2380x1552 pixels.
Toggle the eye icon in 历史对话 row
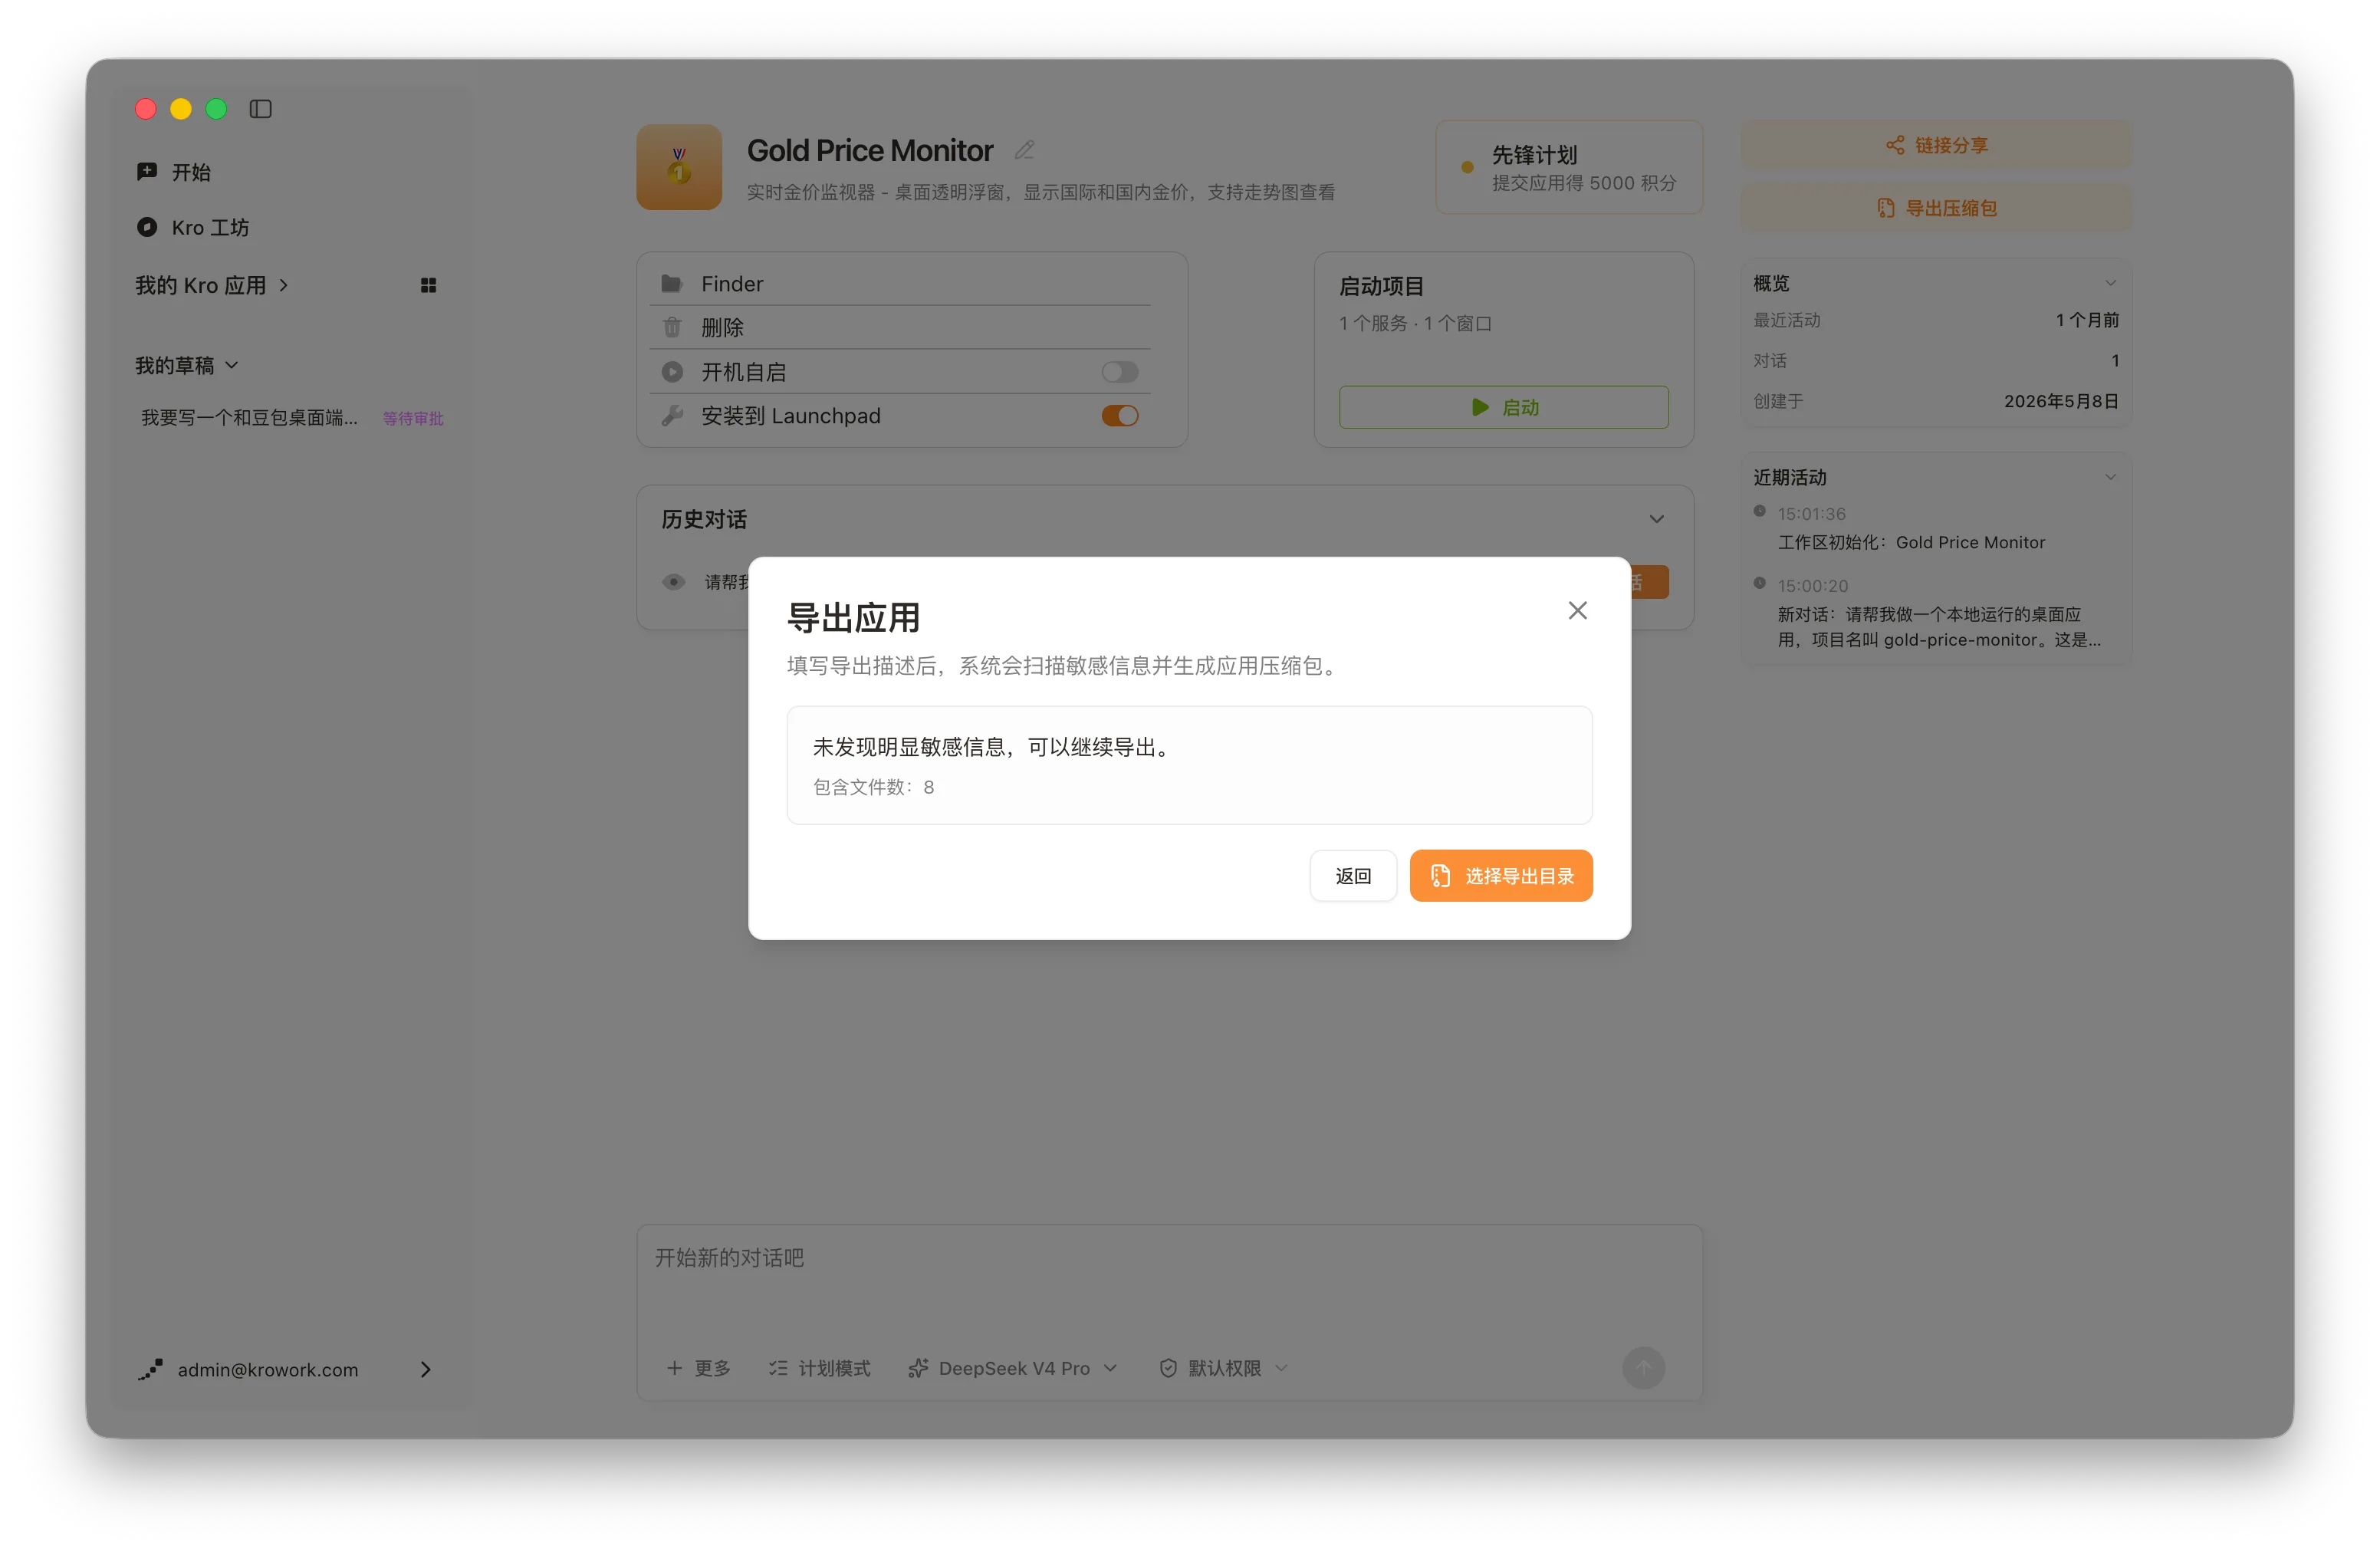[x=674, y=582]
